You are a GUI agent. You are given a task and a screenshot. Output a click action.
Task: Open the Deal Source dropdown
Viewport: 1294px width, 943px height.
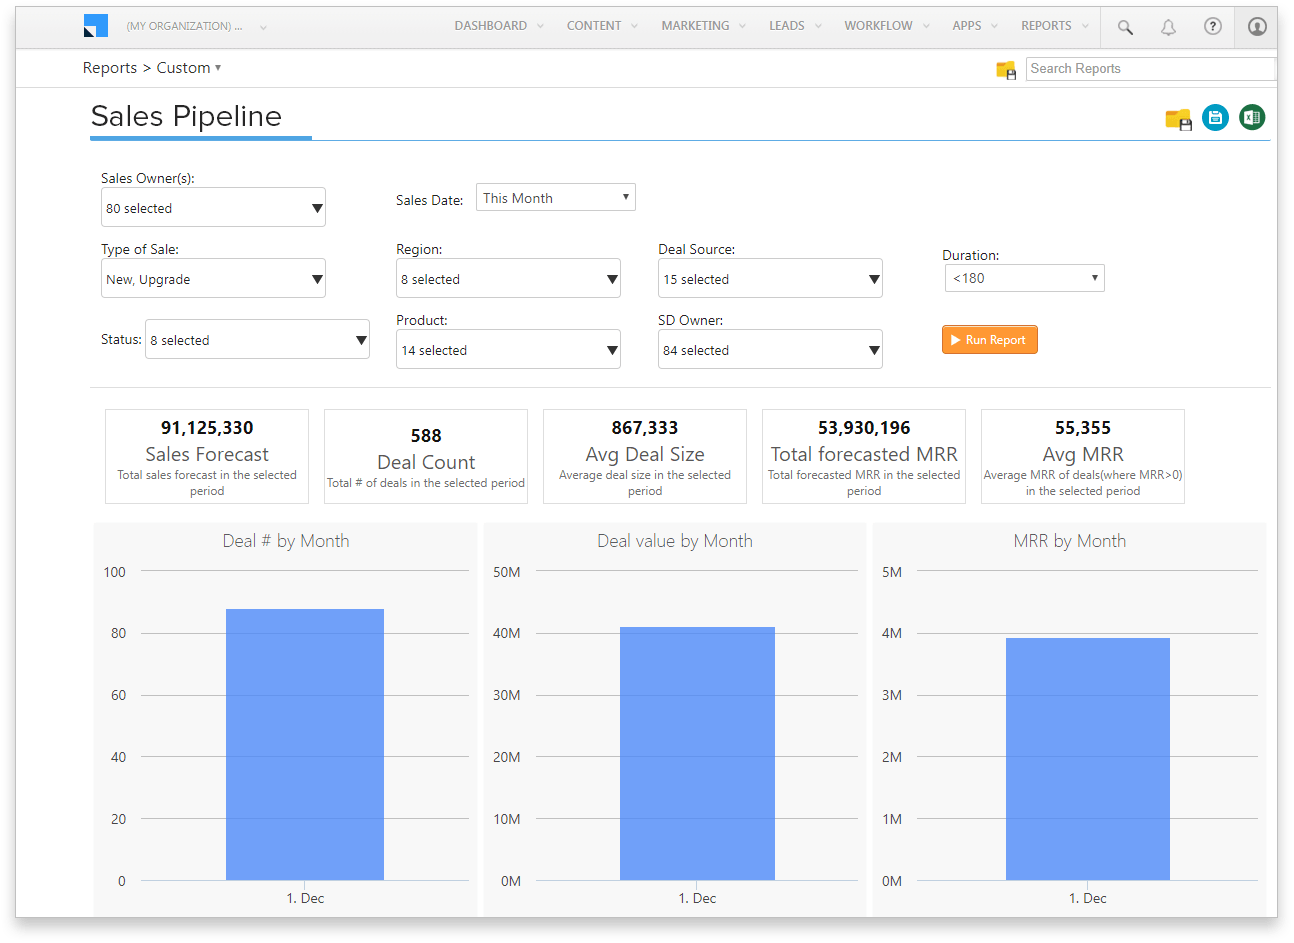[x=770, y=277]
